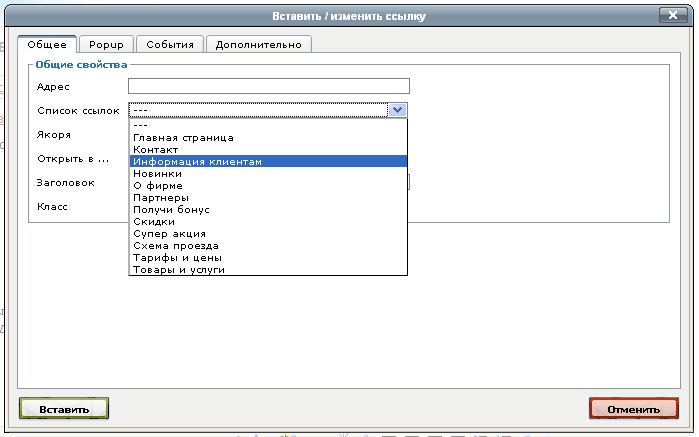The image size is (699, 437).
Task: Switch to the Popup tab
Action: point(106,44)
